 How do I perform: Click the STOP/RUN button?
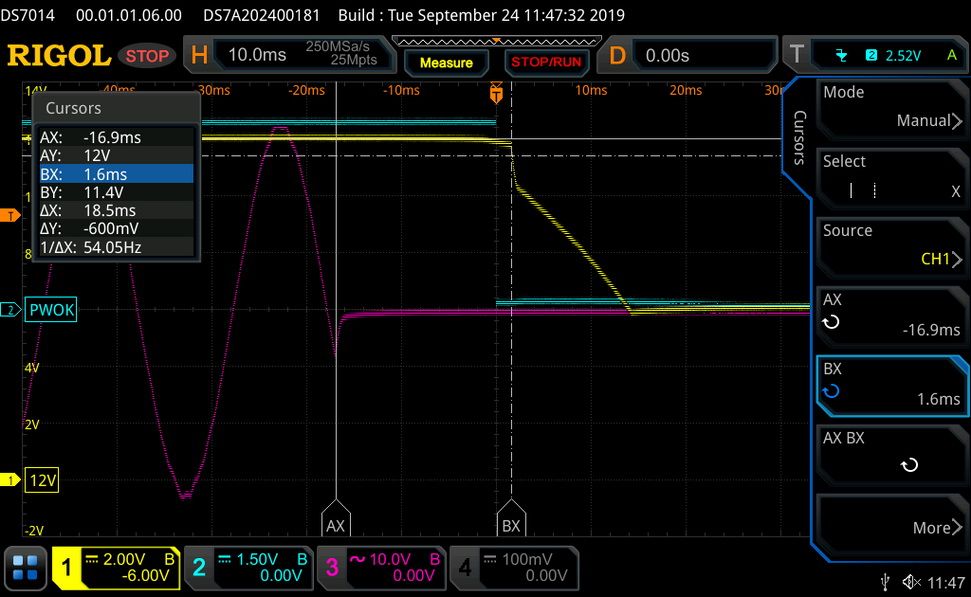click(x=546, y=63)
